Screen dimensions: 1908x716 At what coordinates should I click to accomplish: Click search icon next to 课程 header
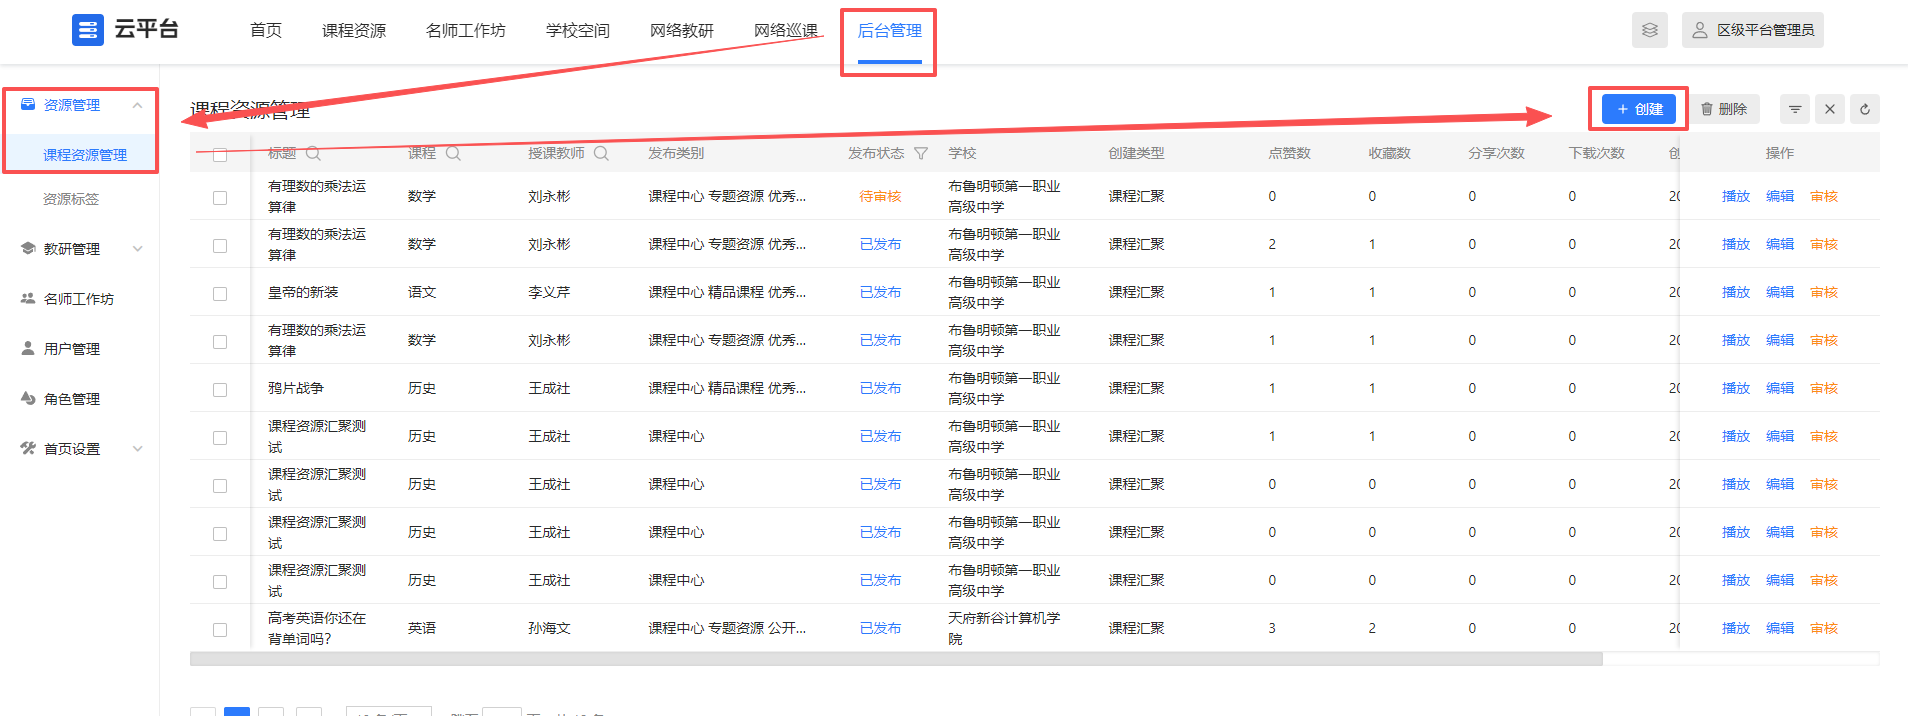point(453,153)
